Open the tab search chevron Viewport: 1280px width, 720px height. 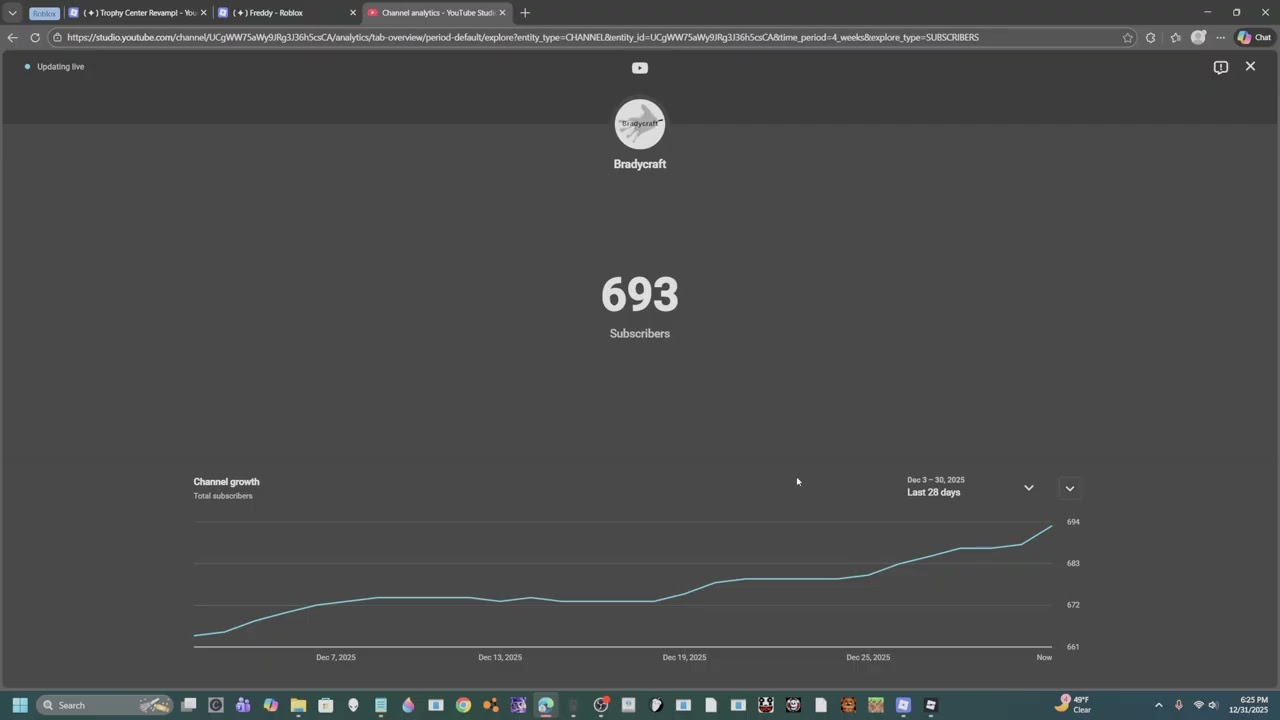12,13
